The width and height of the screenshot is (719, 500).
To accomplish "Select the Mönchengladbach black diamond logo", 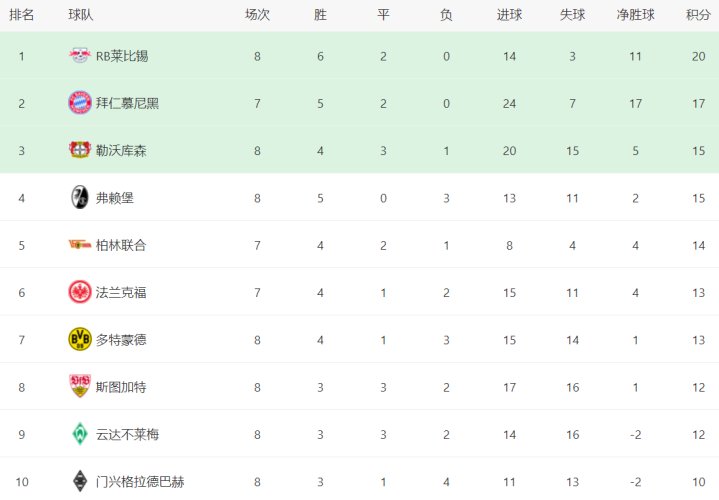I will (80, 481).
